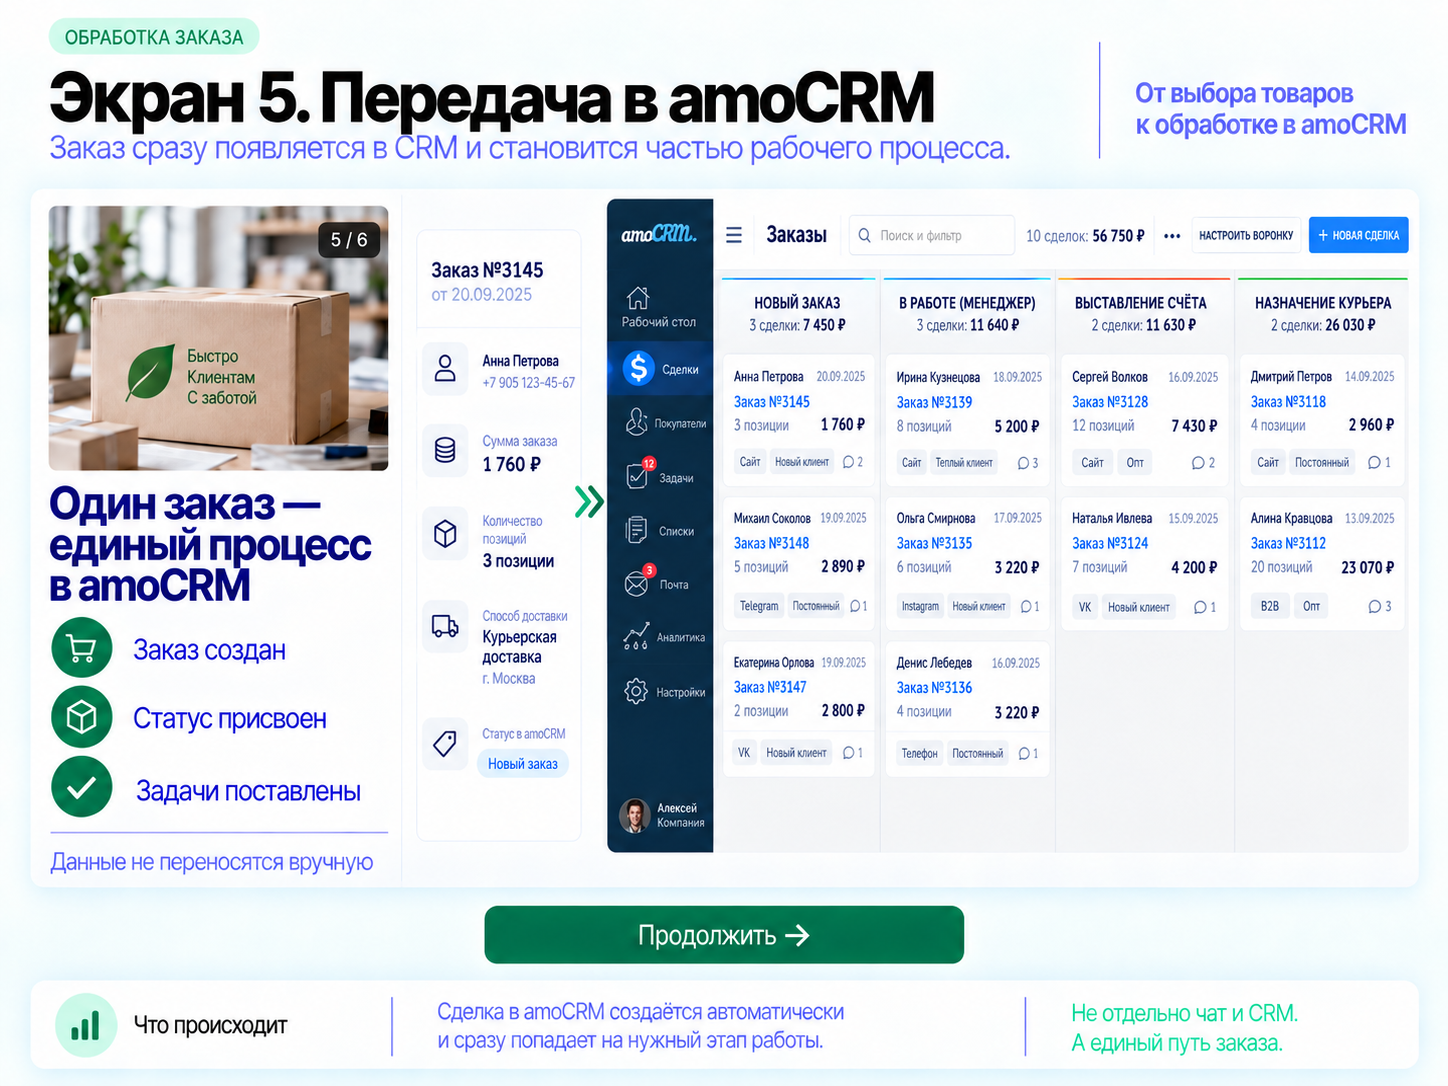The height and width of the screenshot is (1086, 1448).
Task: Click B2B tag on Алина Кравцова card
Action: (1270, 606)
